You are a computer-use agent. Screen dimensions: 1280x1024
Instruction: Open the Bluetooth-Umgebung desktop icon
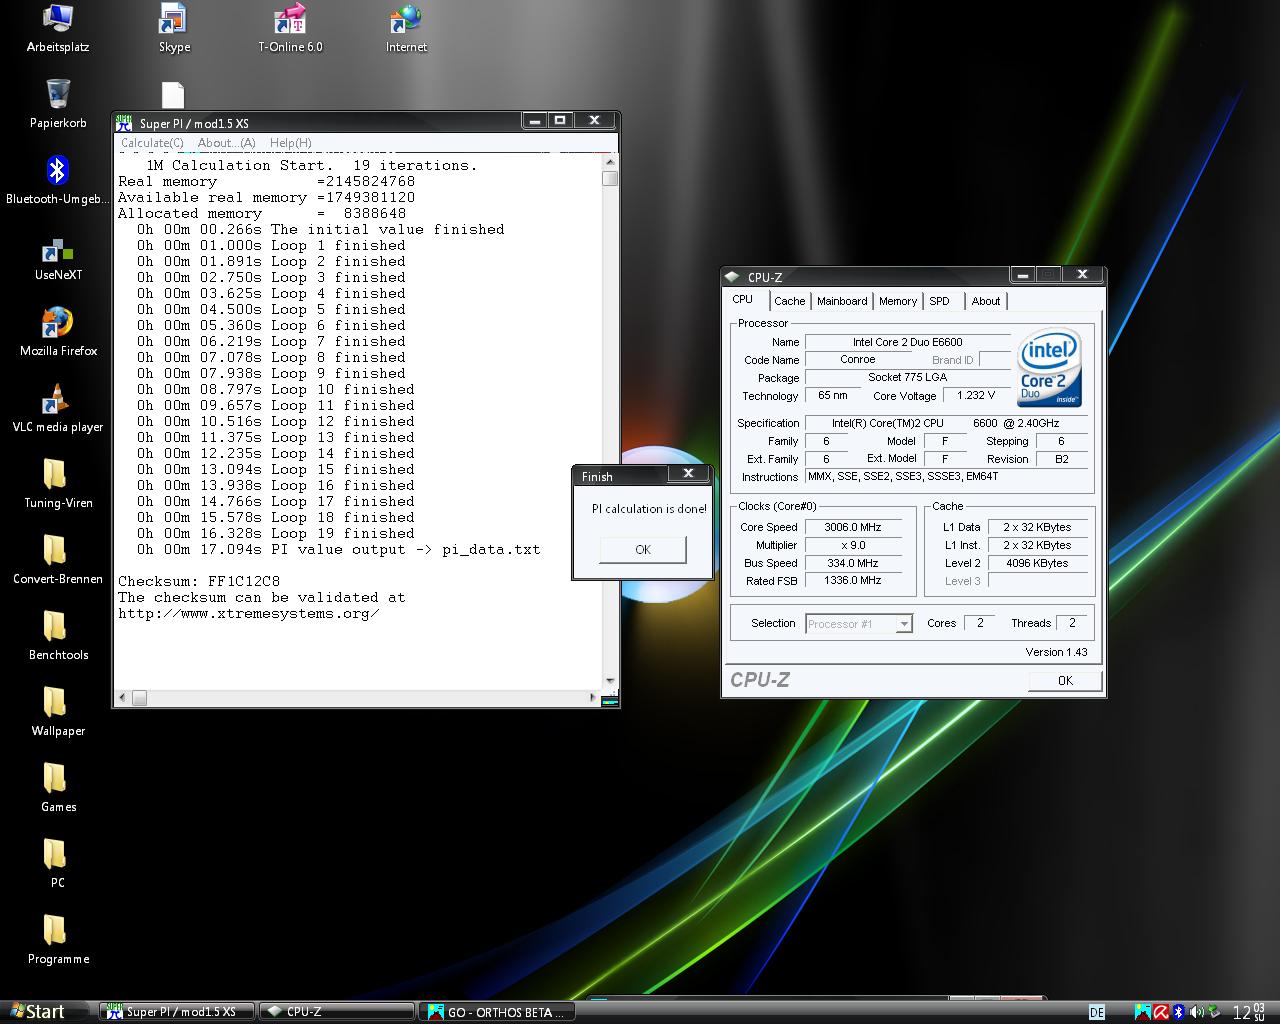click(57, 172)
